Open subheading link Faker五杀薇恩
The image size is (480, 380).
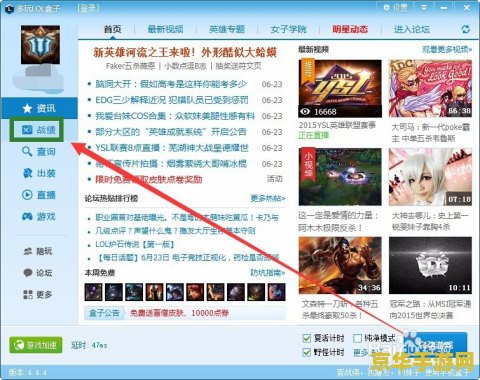tap(130, 66)
